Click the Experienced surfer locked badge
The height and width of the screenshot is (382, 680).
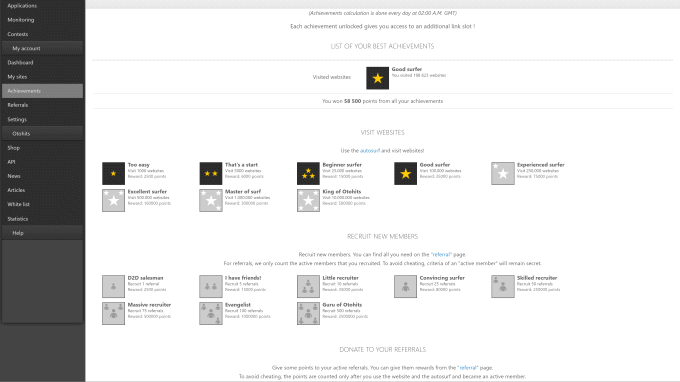click(503, 173)
